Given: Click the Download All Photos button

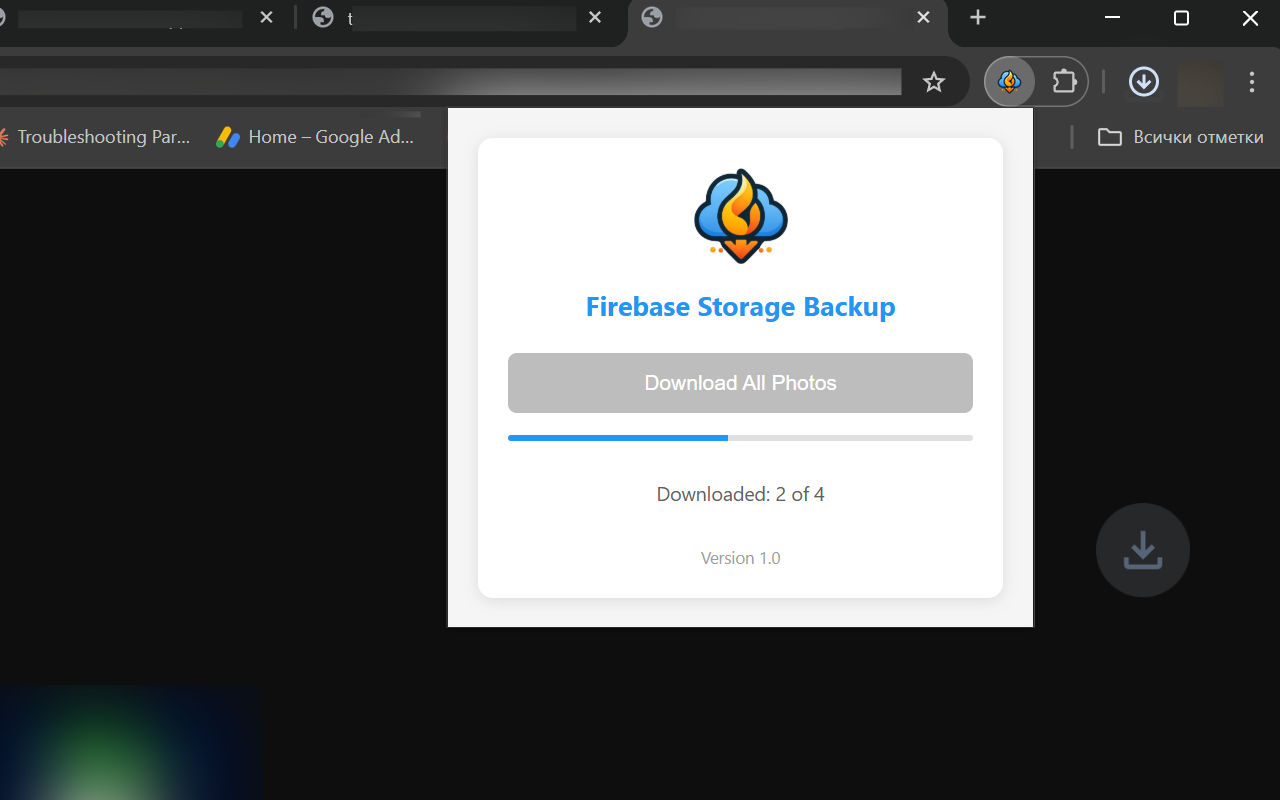Looking at the screenshot, I should coord(740,383).
